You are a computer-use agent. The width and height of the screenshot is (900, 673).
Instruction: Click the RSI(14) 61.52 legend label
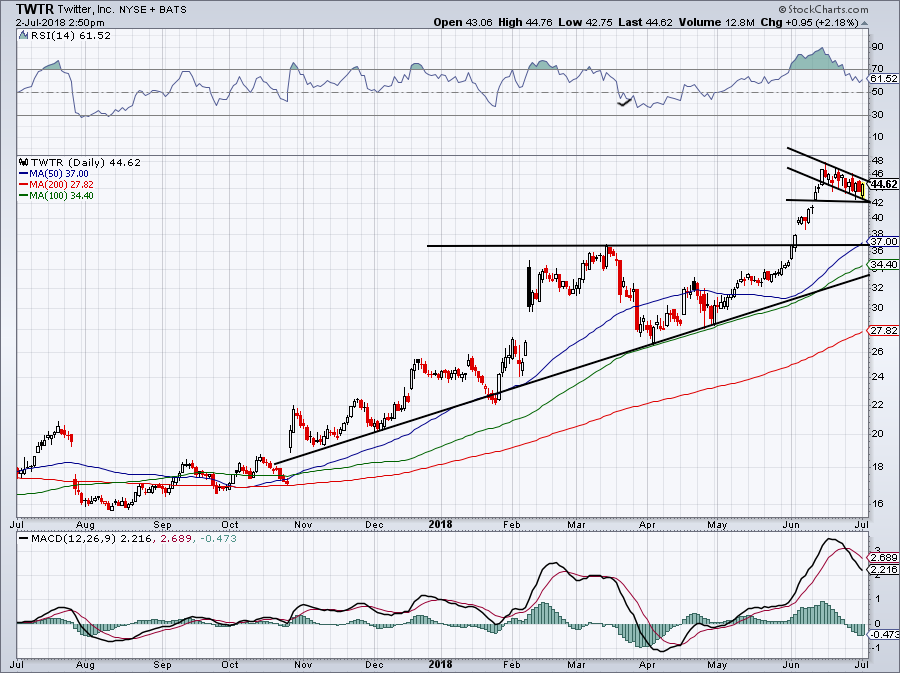click(71, 36)
